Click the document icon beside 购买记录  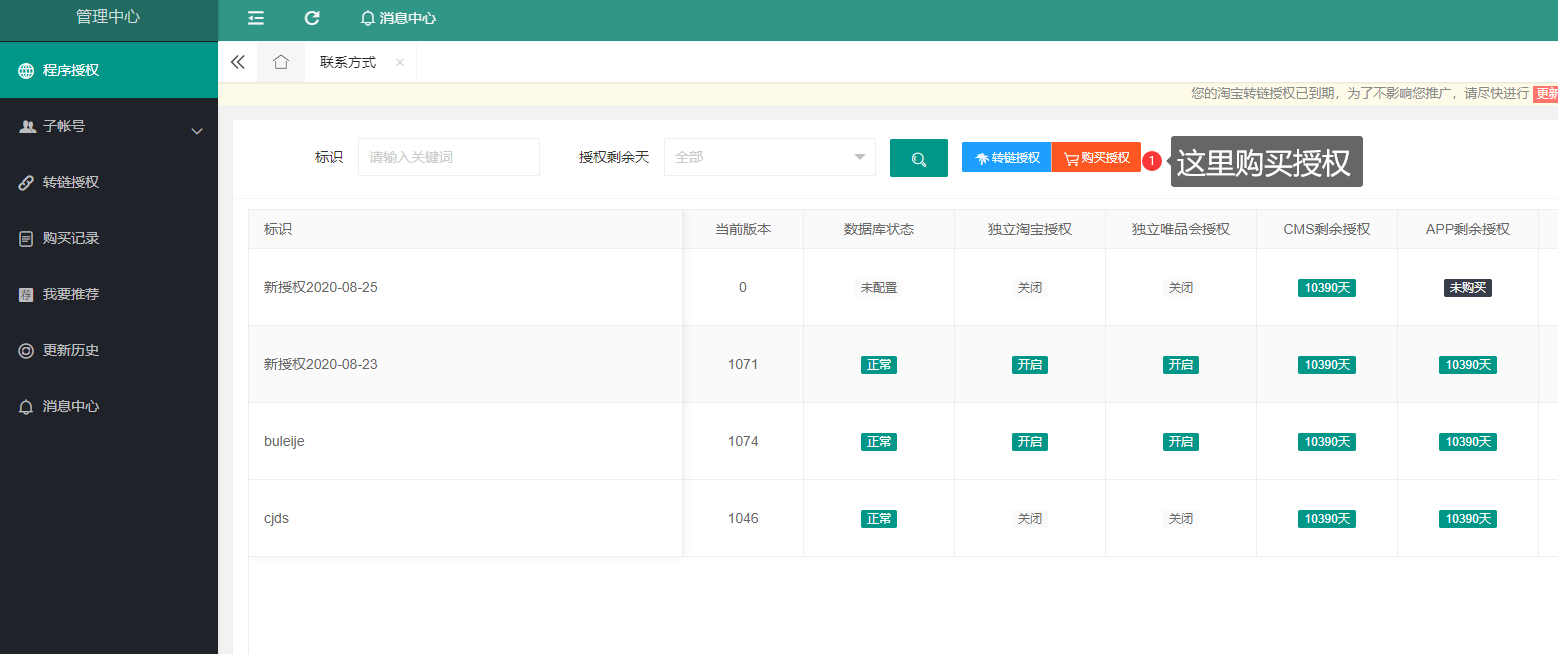pos(26,239)
